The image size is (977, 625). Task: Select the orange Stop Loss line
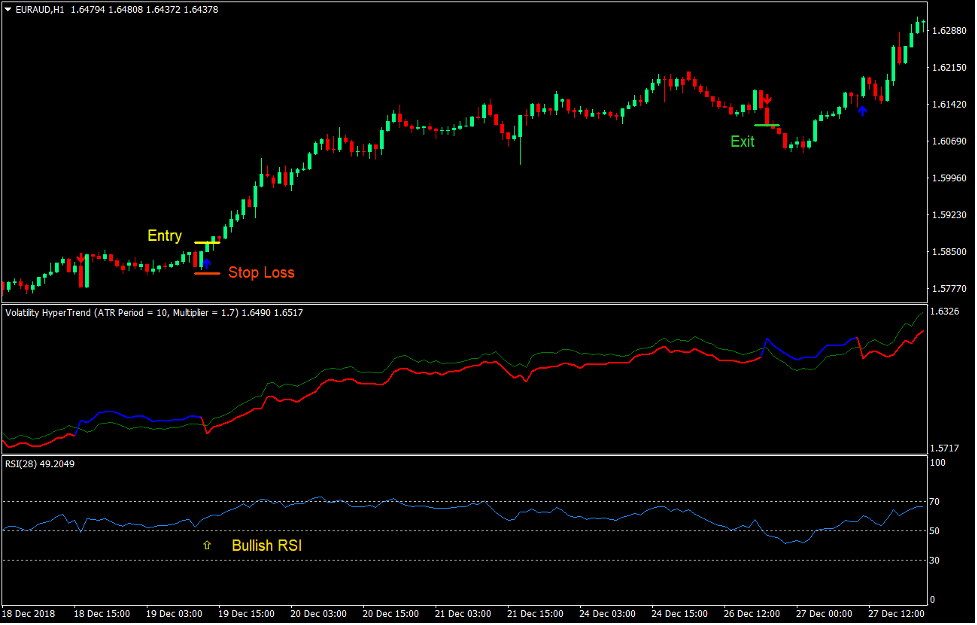[207, 273]
